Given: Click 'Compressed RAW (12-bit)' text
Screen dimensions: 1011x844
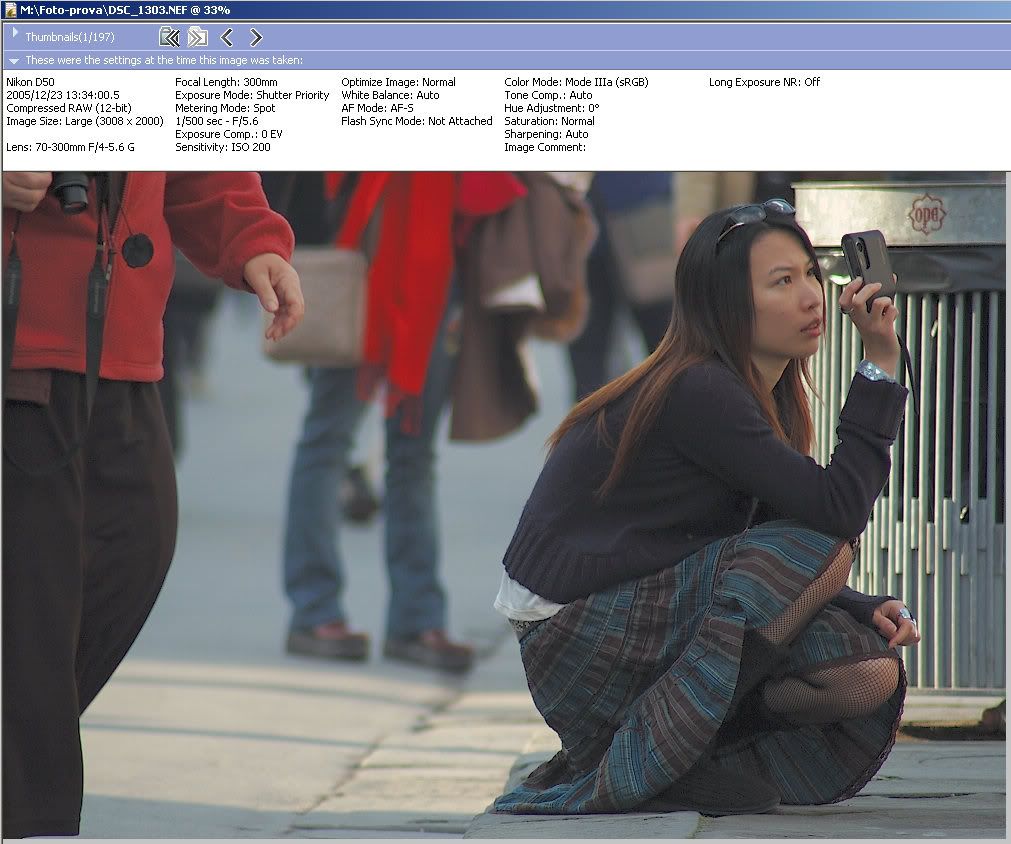Looking at the screenshot, I should 68,108.
